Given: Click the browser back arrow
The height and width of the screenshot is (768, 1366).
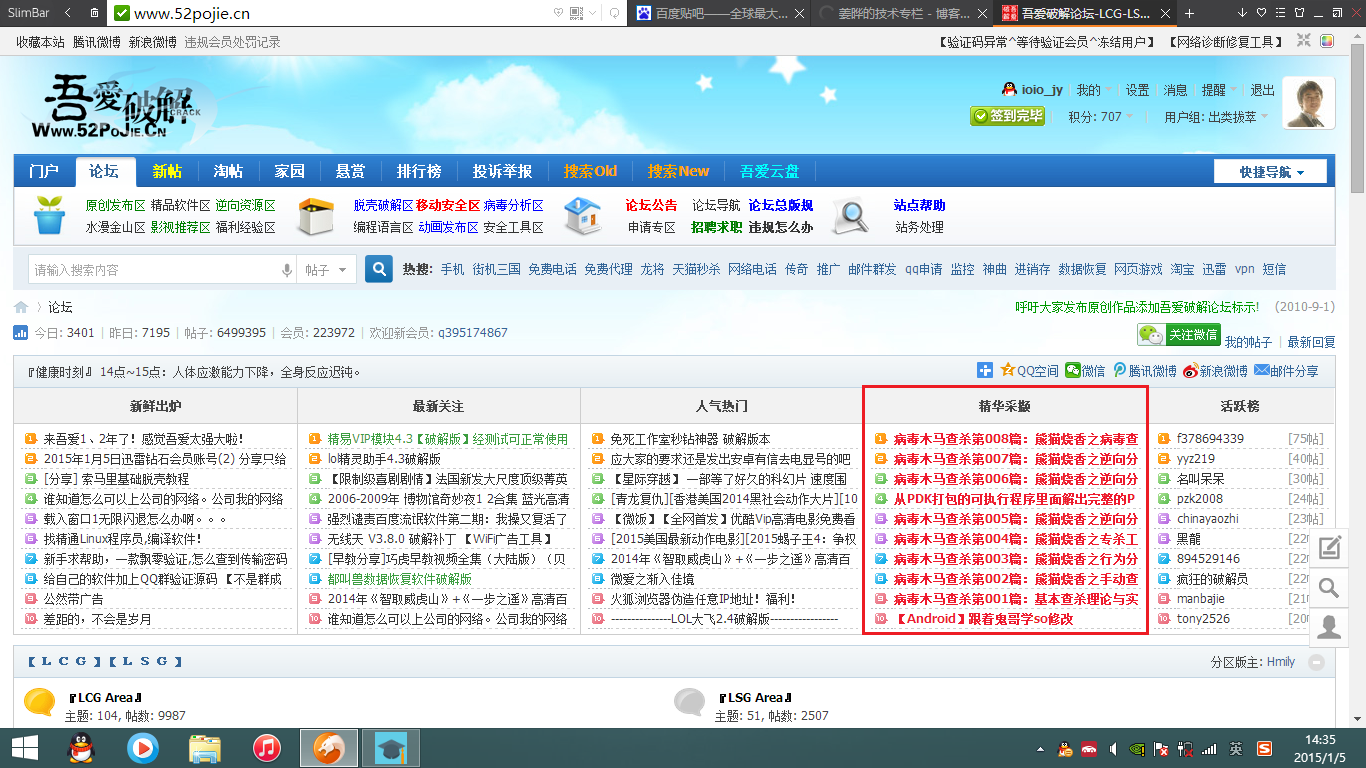Looking at the screenshot, I should click(x=67, y=13).
